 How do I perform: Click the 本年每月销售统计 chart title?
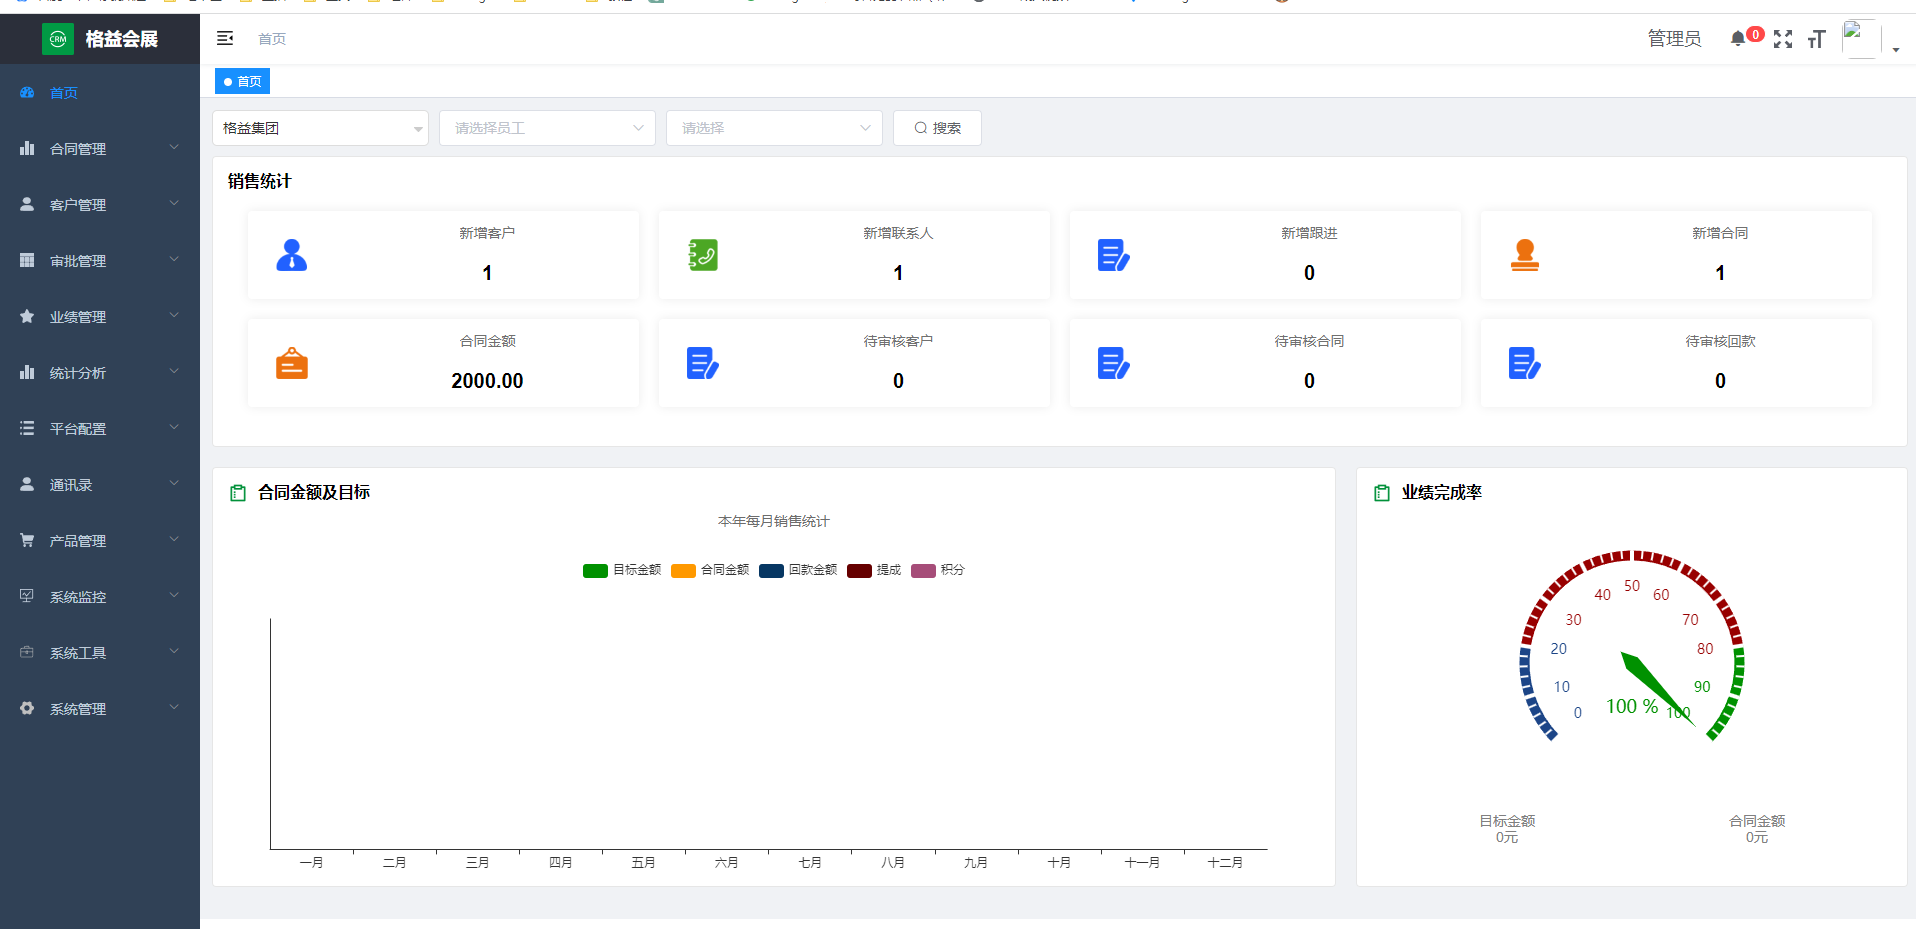[774, 521]
